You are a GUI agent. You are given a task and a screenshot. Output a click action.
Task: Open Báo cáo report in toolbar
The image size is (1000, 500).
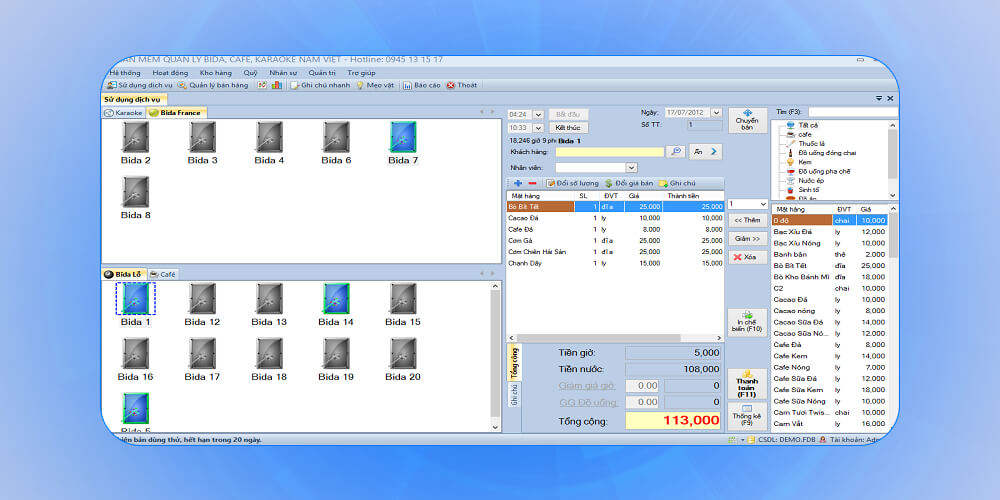click(x=421, y=85)
